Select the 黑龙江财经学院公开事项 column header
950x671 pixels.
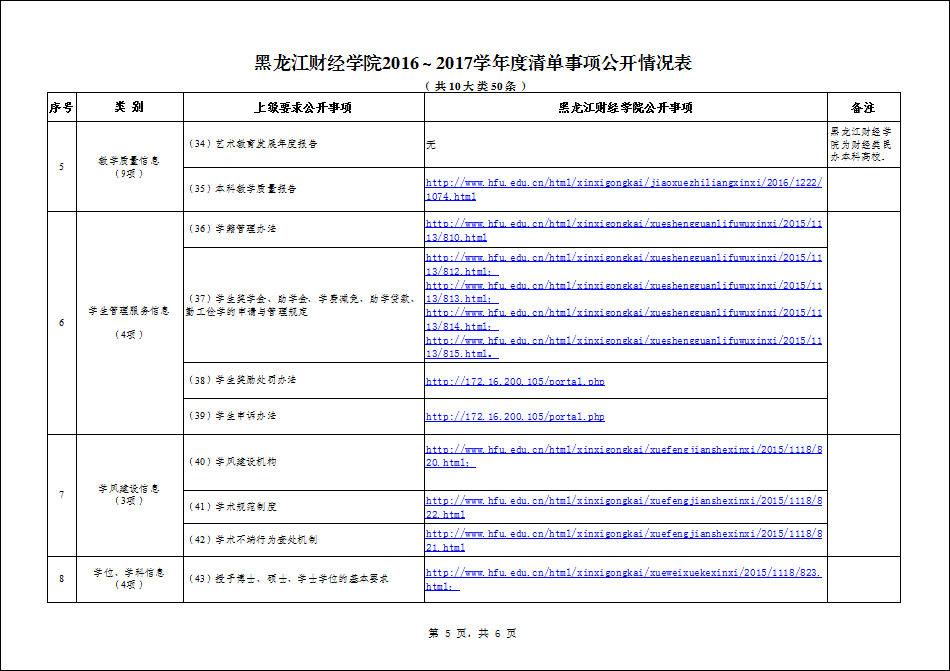625,108
